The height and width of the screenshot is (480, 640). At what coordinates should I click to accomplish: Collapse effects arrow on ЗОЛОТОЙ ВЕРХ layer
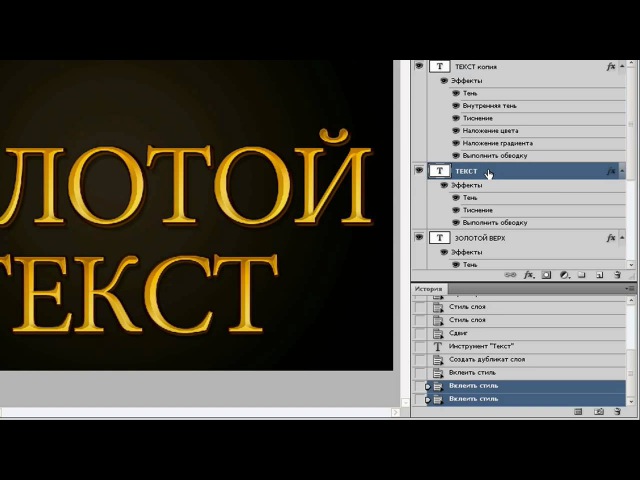(622, 237)
